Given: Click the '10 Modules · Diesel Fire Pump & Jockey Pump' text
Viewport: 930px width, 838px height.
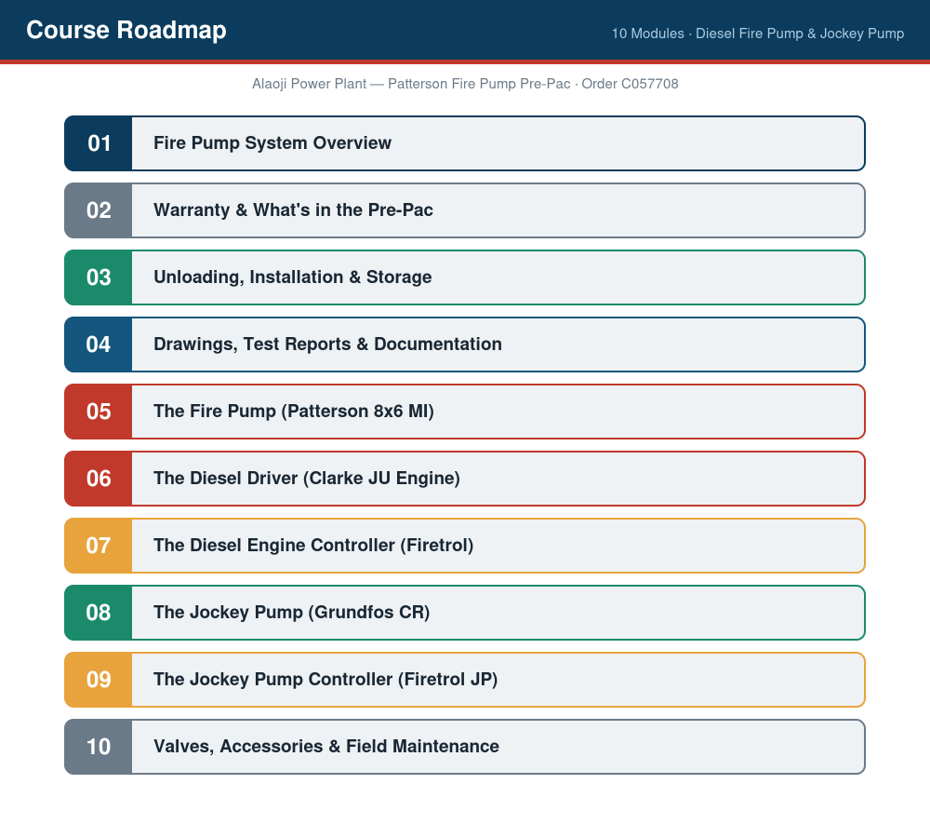Looking at the screenshot, I should pyautogui.click(x=758, y=33).
